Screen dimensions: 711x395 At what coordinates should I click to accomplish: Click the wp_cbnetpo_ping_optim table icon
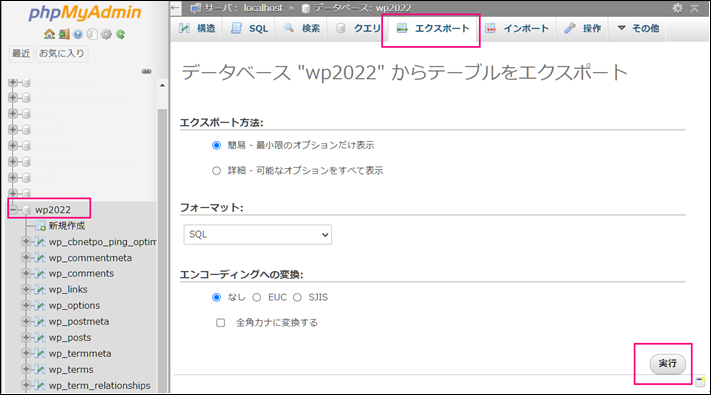click(40, 242)
